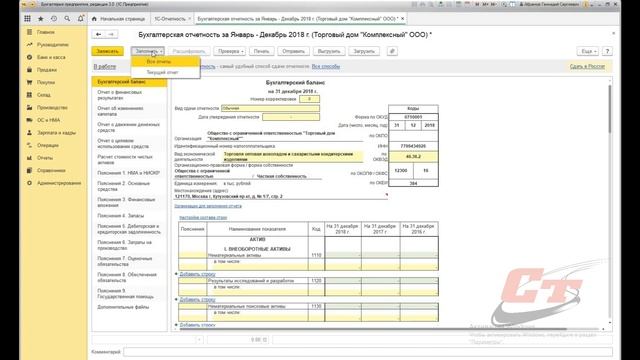Go forward with the right arrow button
This screenshot has height=360, width=640.
click(x=111, y=34)
